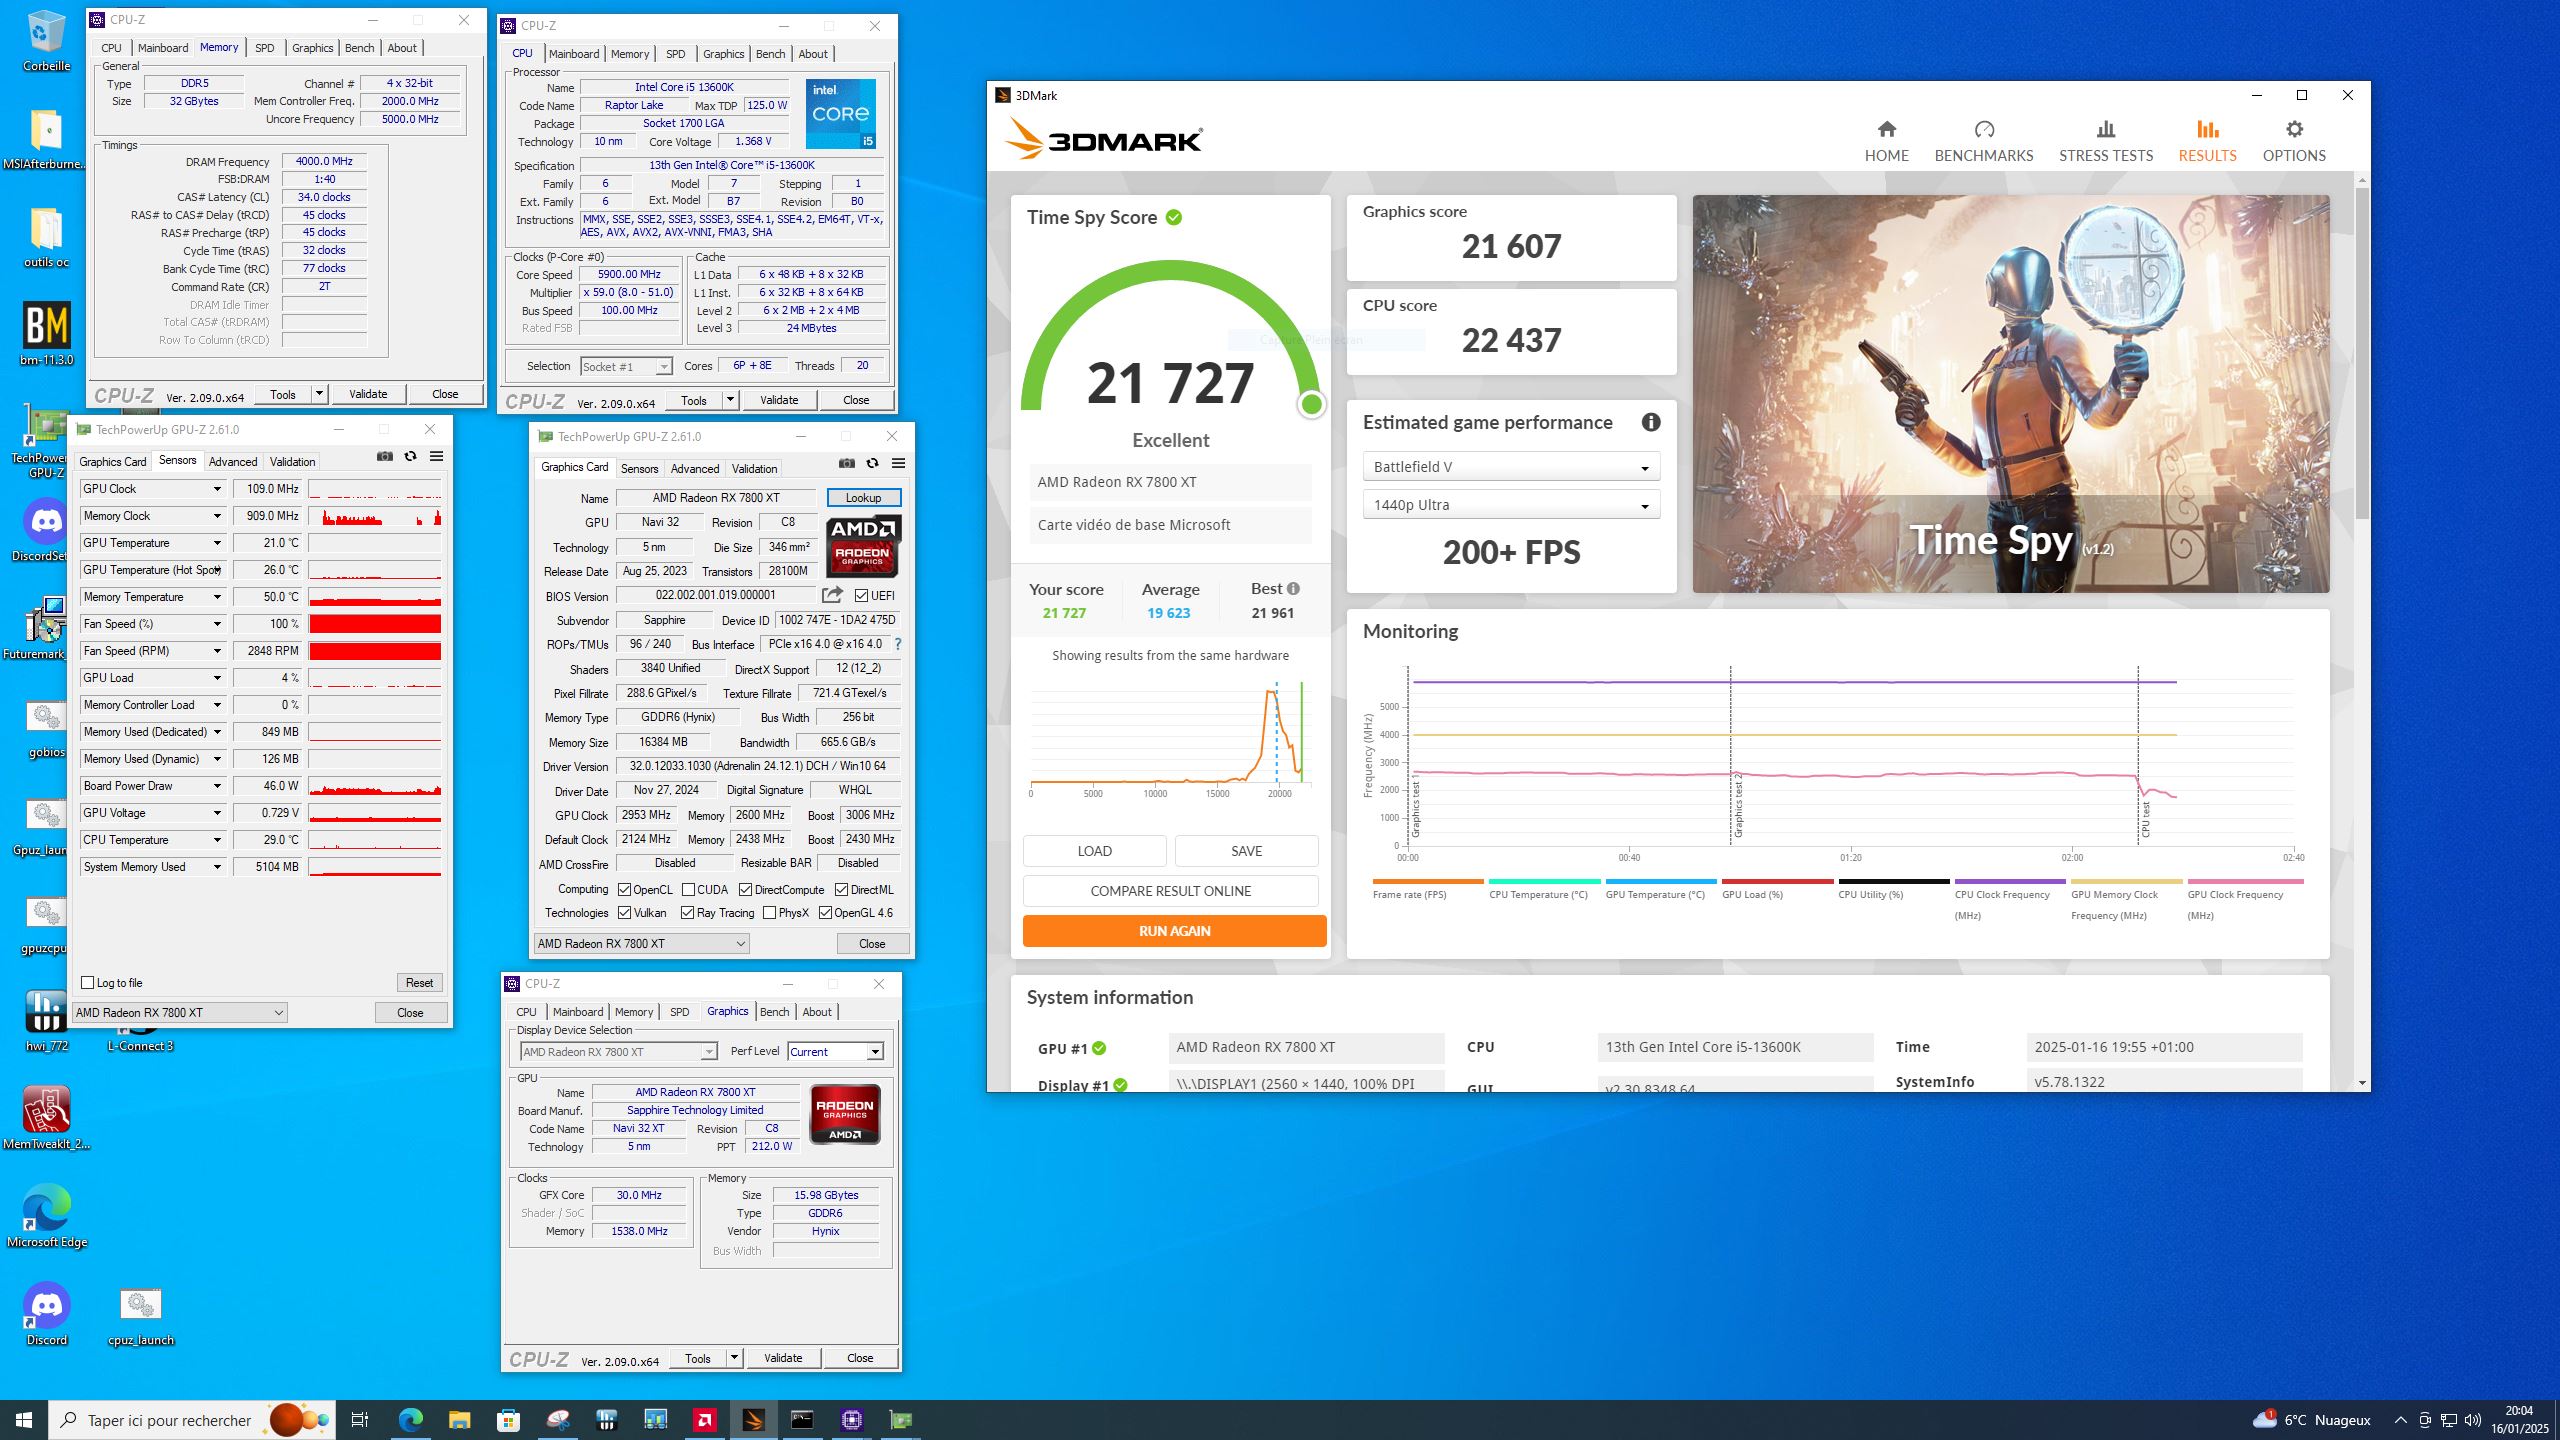Click Lookup button in GPU-Z
Viewport: 2560px width, 1440px height.
863,497
